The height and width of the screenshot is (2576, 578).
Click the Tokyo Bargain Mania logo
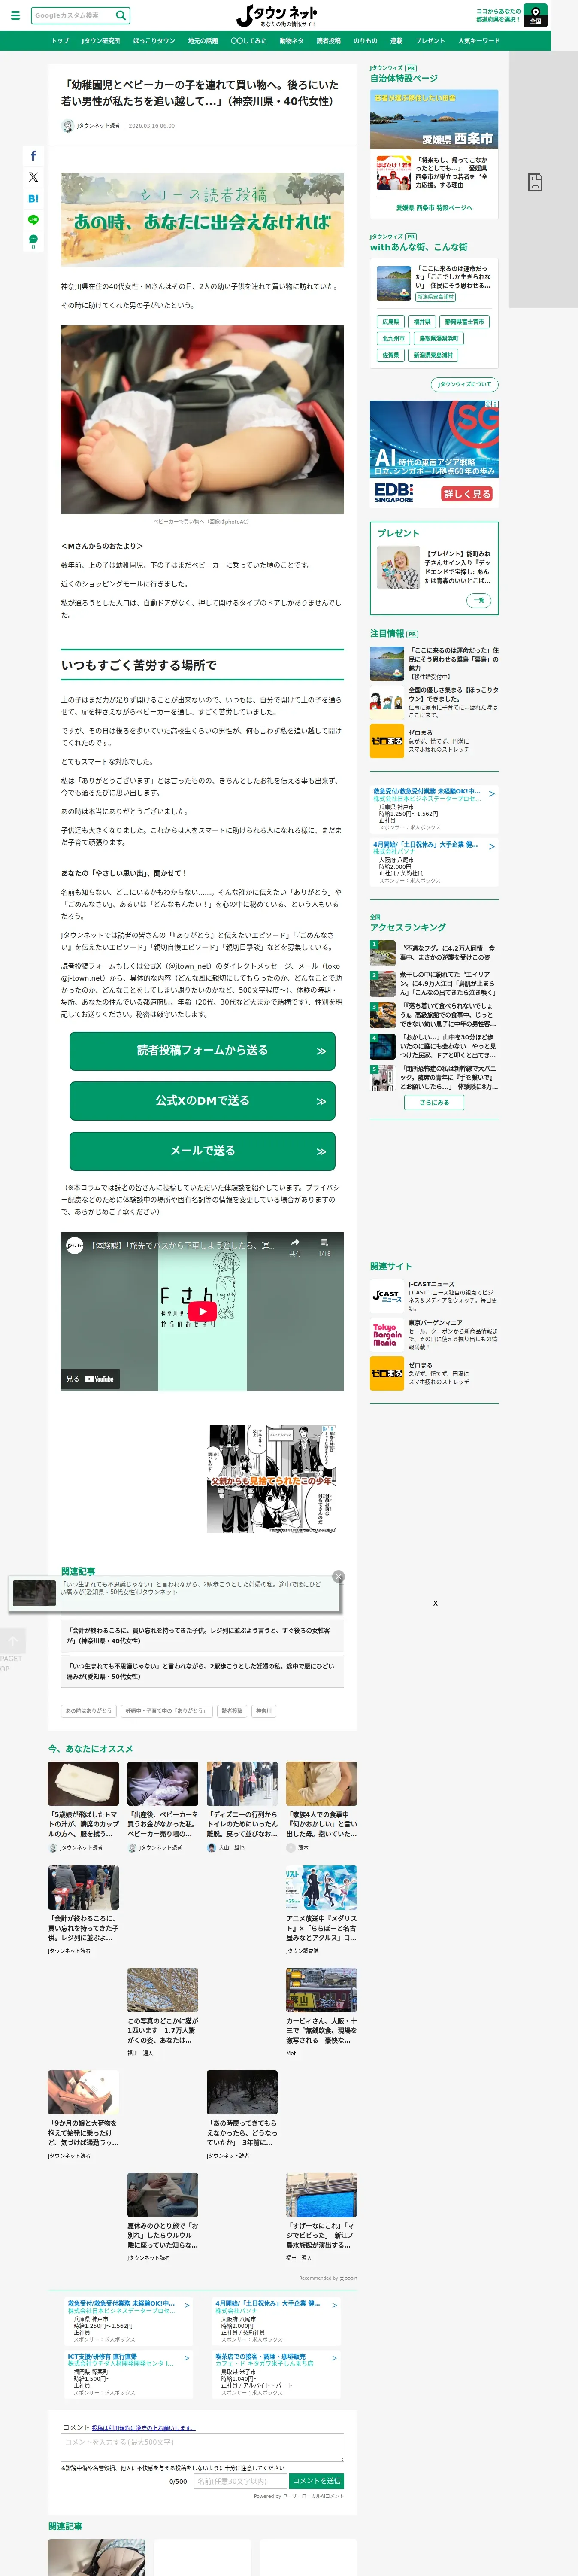point(386,1335)
